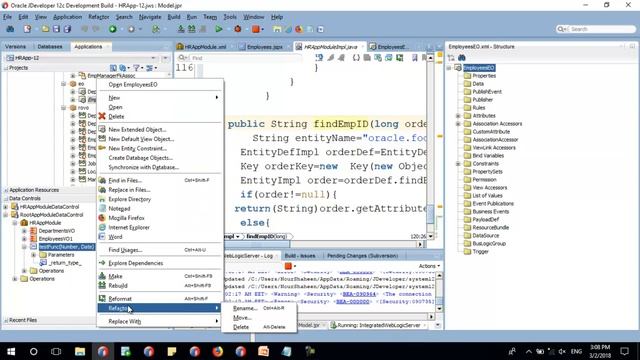Image resolution: width=640 pixels, height=360 pixels.
Task: Click the red Terminate square in main toolbar
Action: (x=256, y=29)
